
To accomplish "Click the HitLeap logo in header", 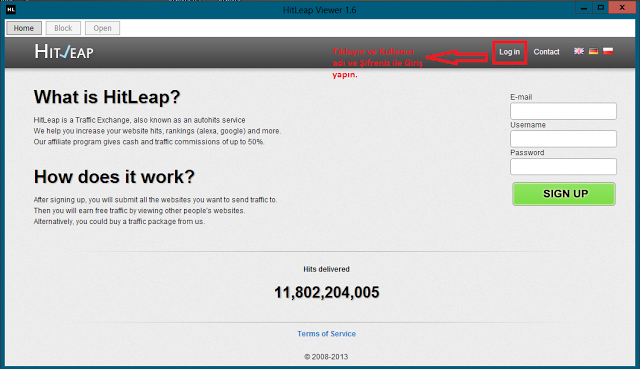I will pyautogui.click(x=64, y=52).
